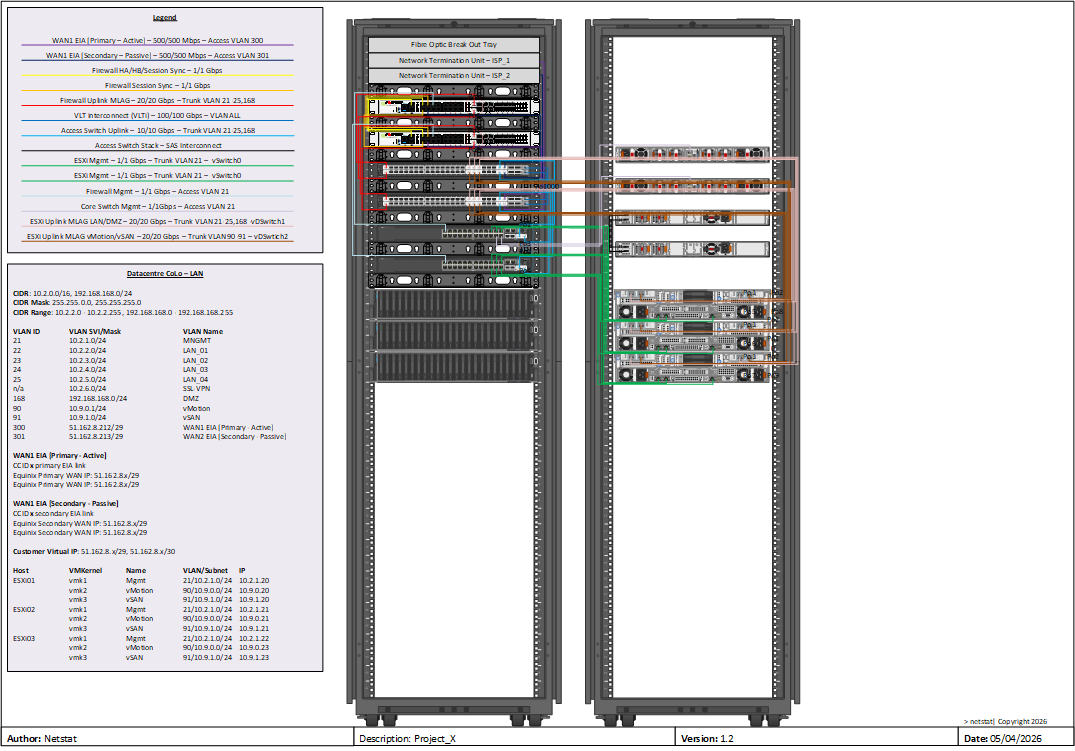
Task: Select bottommost ESXi server in right rack
Action: pyautogui.click(x=692, y=368)
